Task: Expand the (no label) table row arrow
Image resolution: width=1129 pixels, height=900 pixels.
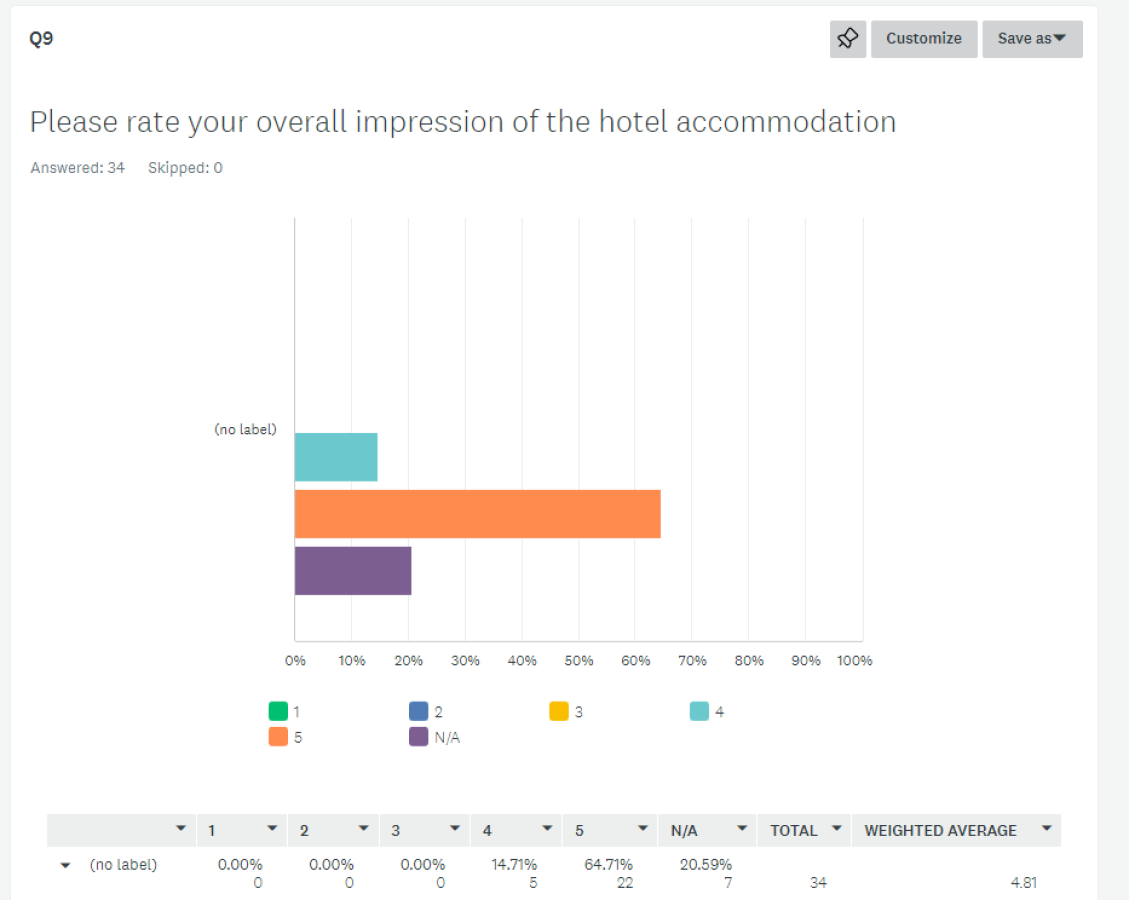Action: pyautogui.click(x=66, y=865)
